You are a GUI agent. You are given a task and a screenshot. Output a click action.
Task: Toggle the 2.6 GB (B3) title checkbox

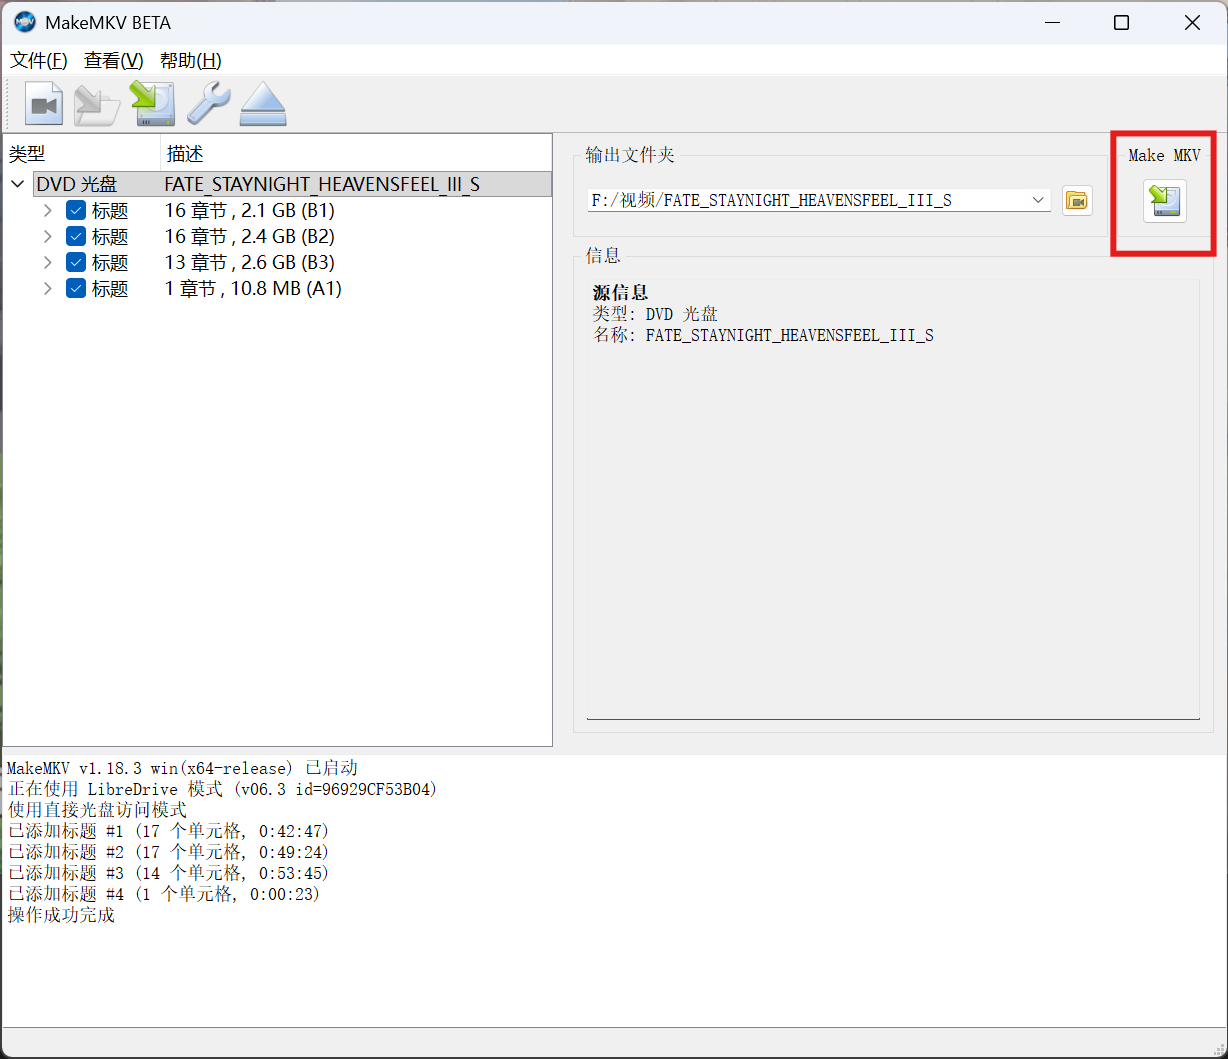tap(76, 263)
